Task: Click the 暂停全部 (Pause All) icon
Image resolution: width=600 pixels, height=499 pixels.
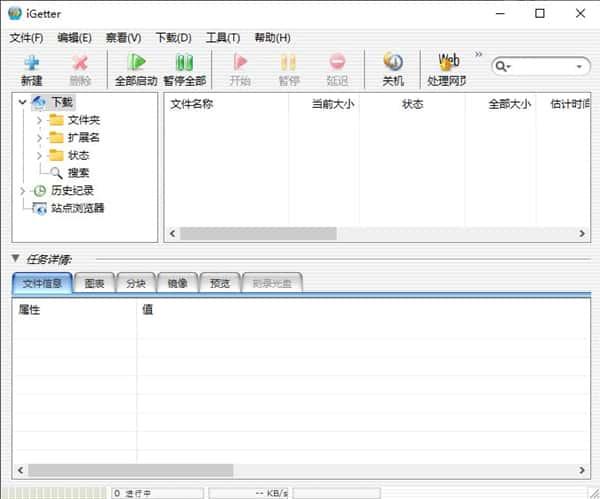Action: tap(185, 68)
